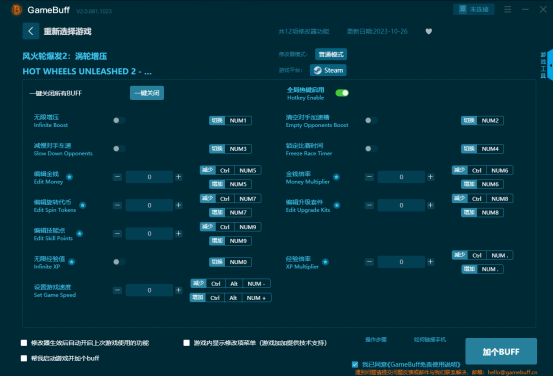The height and width of the screenshot is (376, 553).
Task: Uncheck the GameBuff disclaimer agreement checkbox
Action: [x=355, y=364]
